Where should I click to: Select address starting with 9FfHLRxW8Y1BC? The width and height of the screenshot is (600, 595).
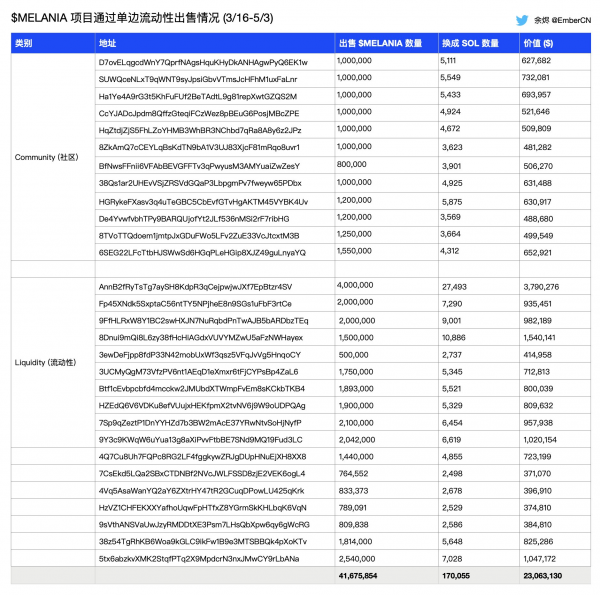(203, 321)
